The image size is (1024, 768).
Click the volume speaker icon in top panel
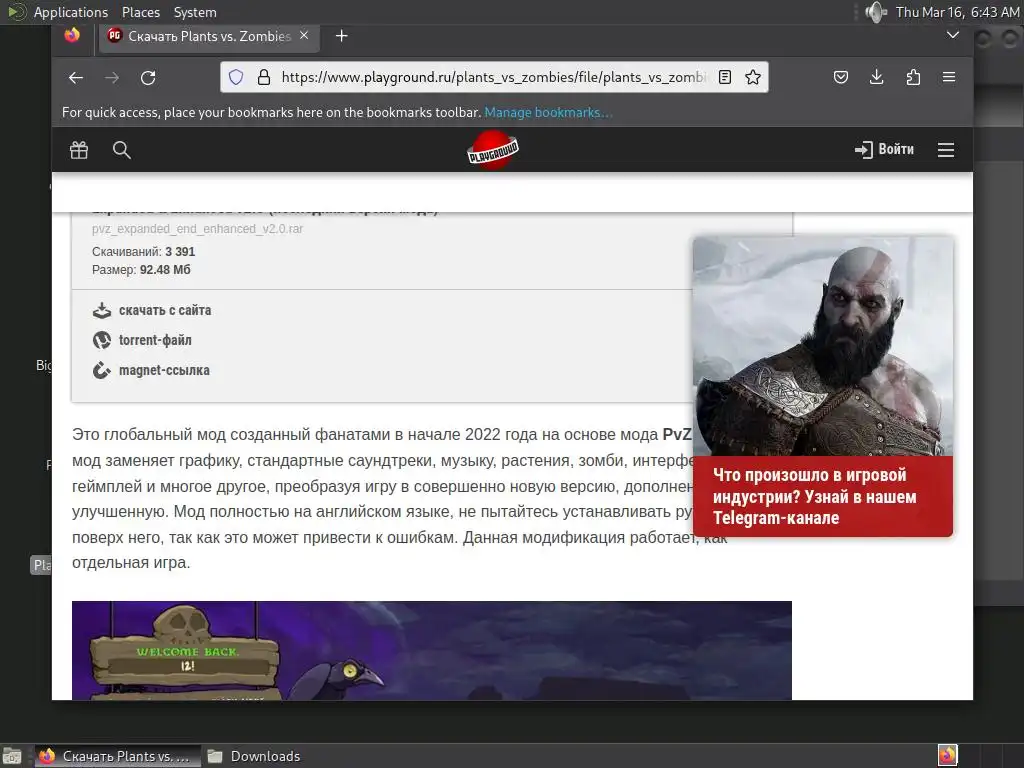(x=875, y=12)
